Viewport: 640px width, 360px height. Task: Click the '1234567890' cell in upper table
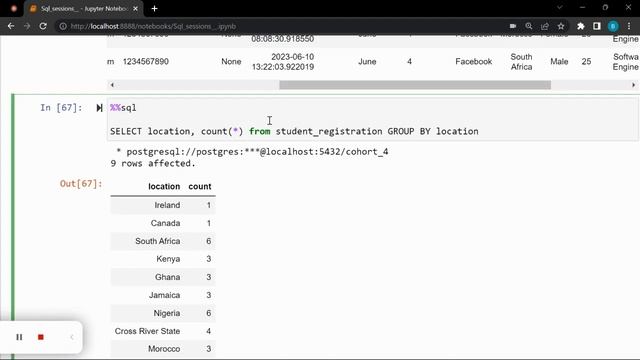coord(146,62)
